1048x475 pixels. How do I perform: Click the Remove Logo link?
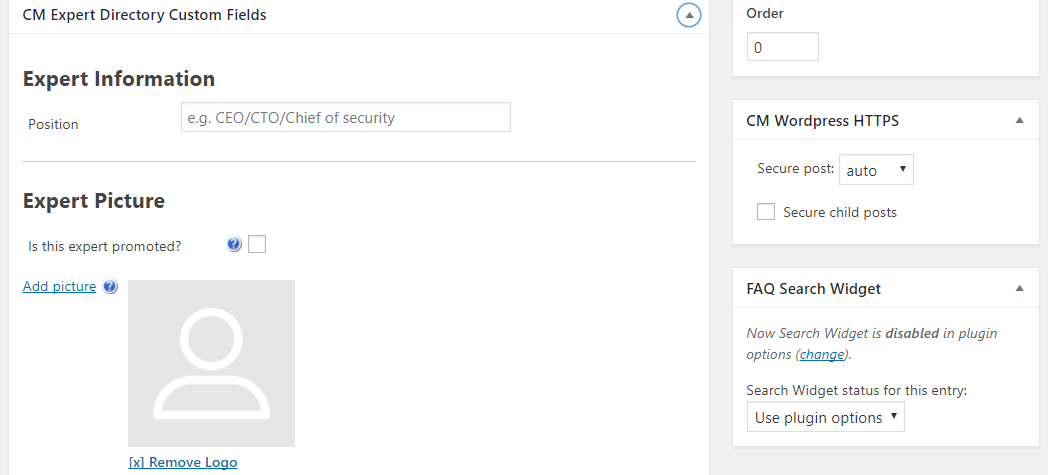(183, 462)
